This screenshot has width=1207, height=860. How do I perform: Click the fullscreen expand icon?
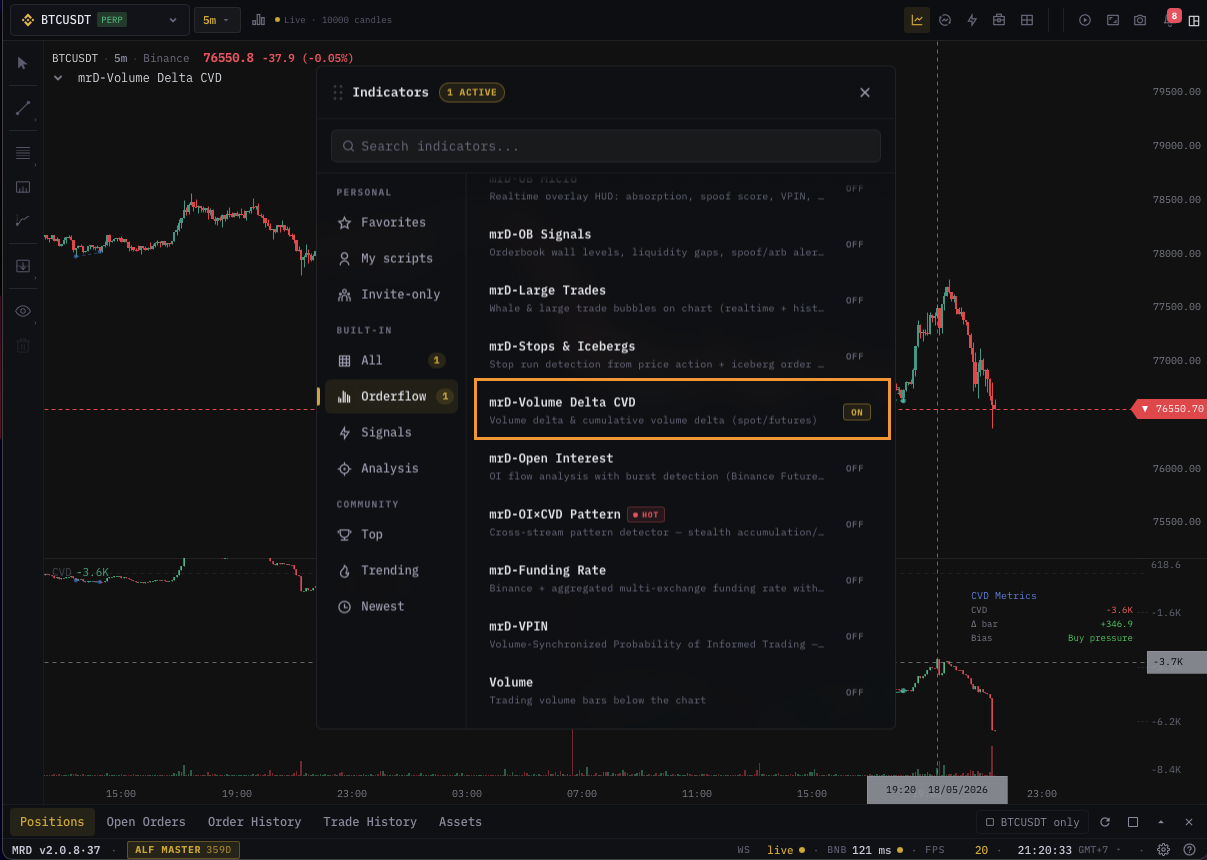[x=1113, y=20]
